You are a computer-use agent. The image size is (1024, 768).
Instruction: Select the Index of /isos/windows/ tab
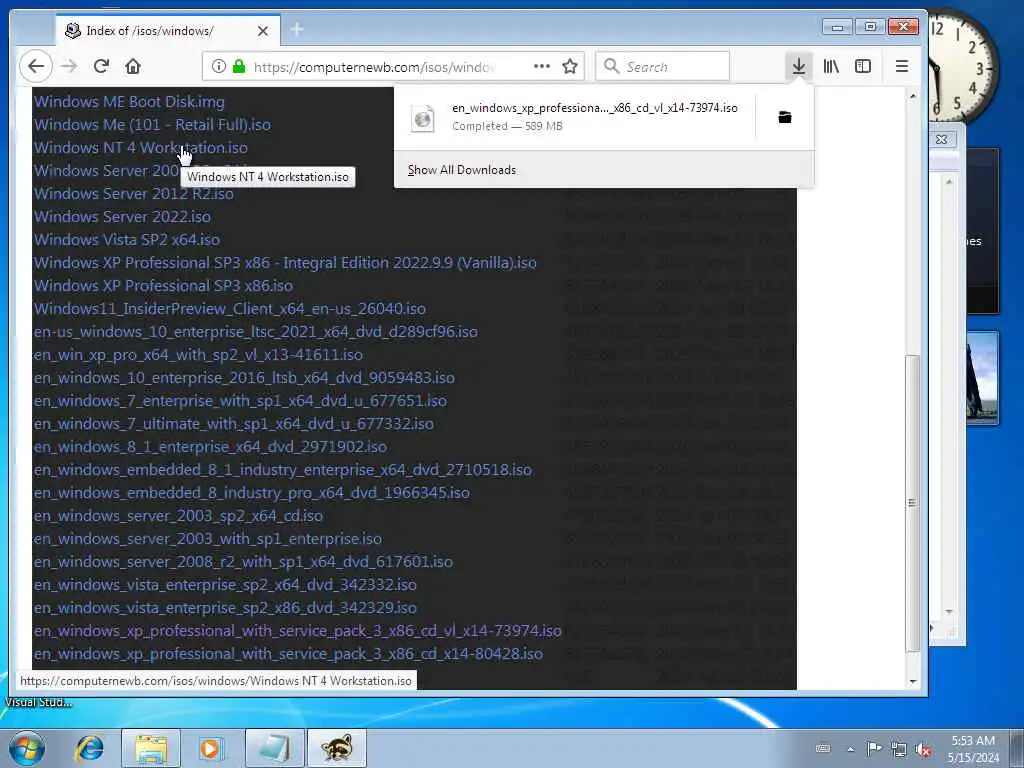click(168, 31)
